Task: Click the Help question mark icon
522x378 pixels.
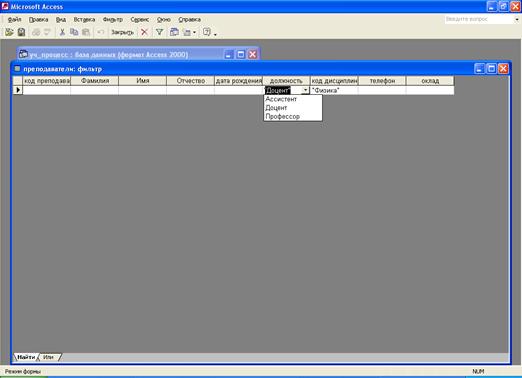Action: click(207, 32)
